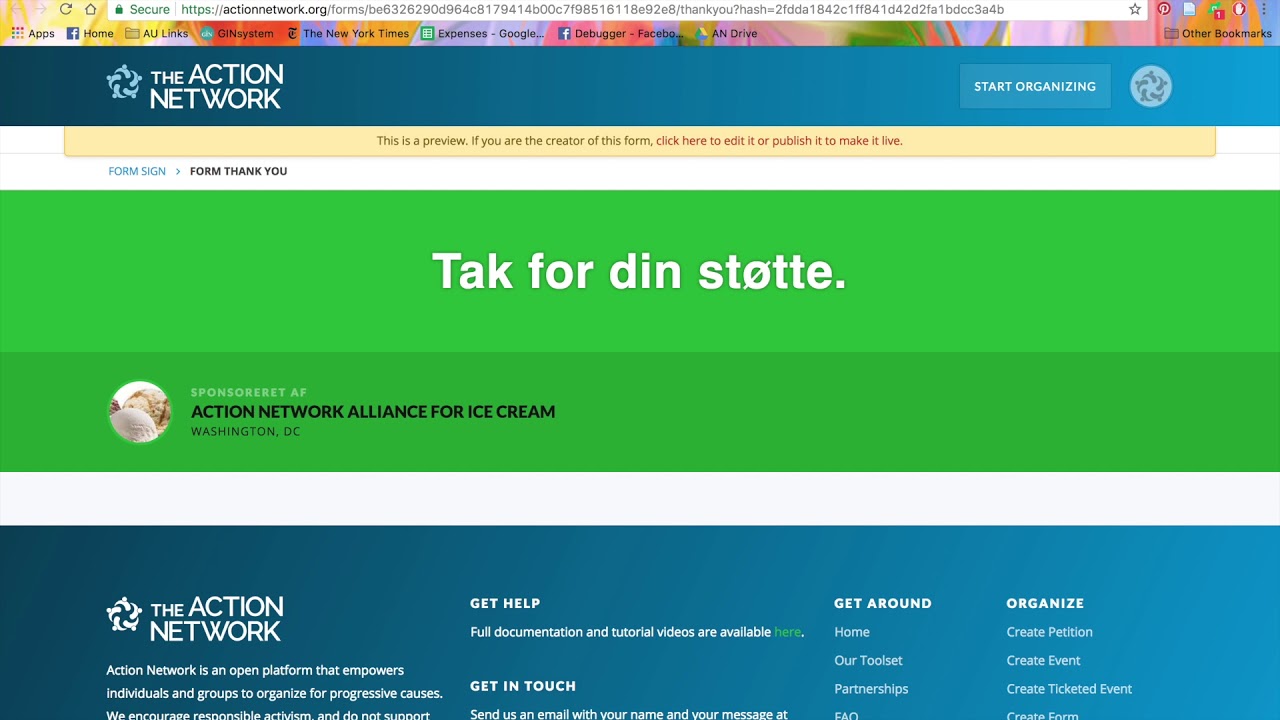Open the red shield extension icon
Viewport: 1280px width, 720px height.
[1240, 9]
